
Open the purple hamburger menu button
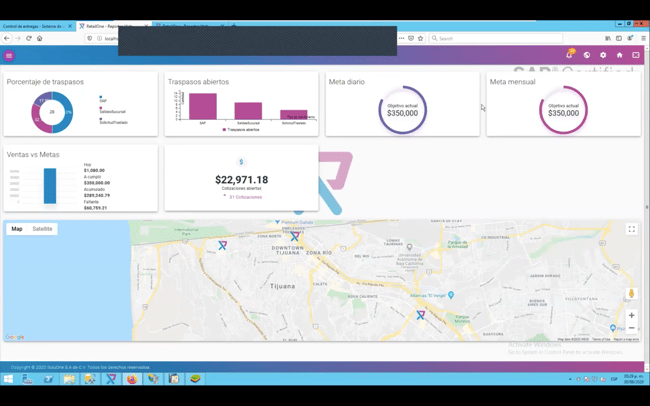pos(9,56)
